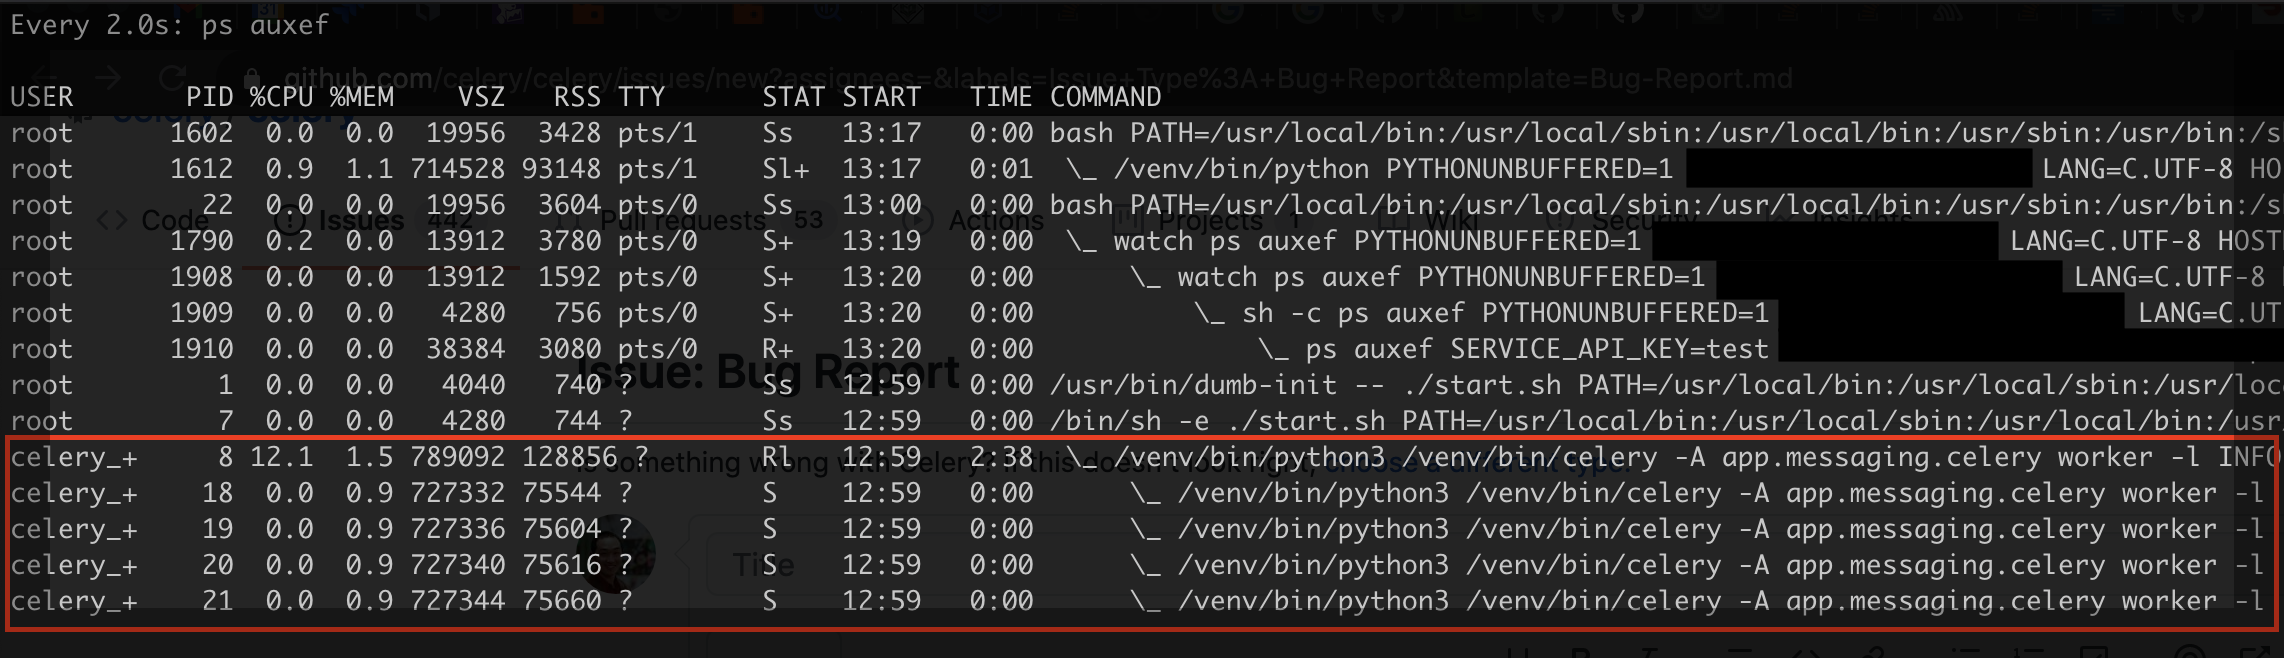
Task: Click the RSS value 128856
Action: tap(569, 457)
